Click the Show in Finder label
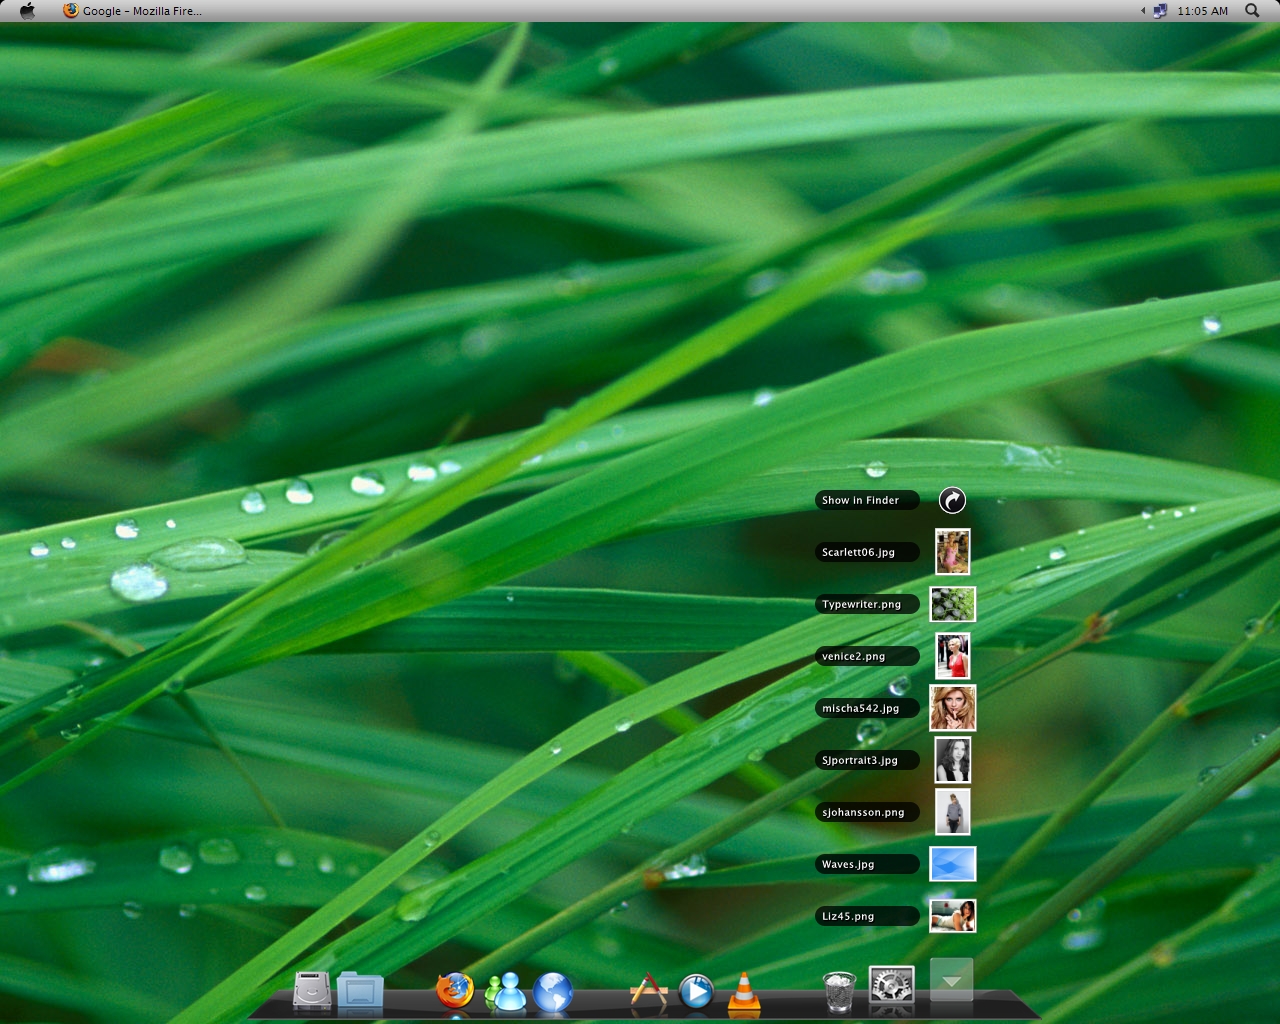This screenshot has height=1024, width=1280. [x=867, y=500]
